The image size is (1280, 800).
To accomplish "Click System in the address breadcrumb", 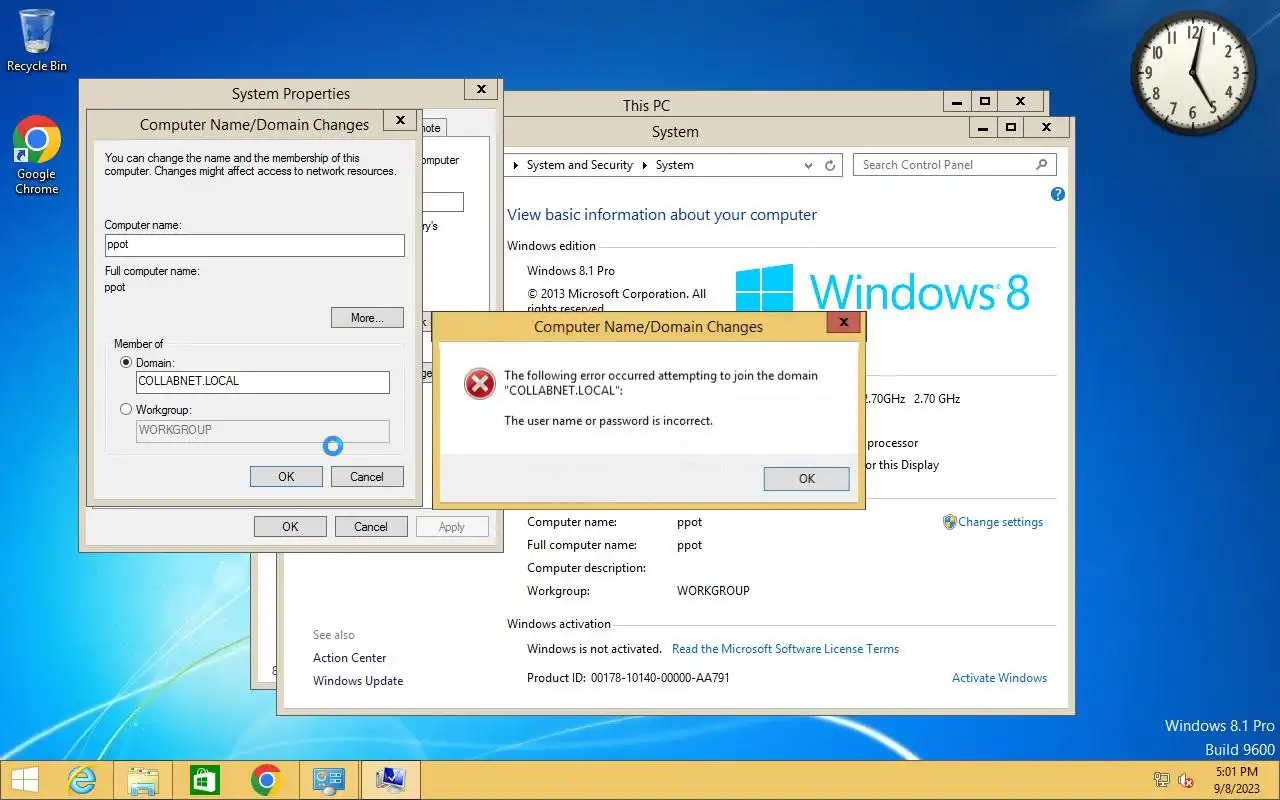I will 674,165.
